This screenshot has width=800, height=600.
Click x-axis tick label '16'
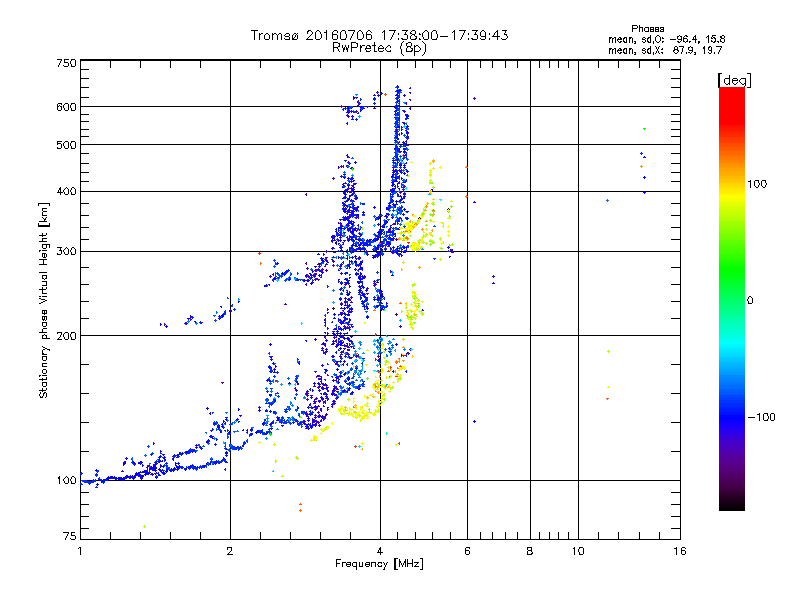680,551
